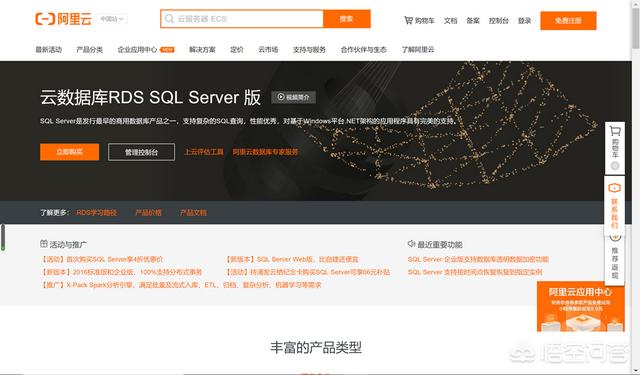Click the 免费注册 button
This screenshot has width=640, height=375.
point(568,20)
